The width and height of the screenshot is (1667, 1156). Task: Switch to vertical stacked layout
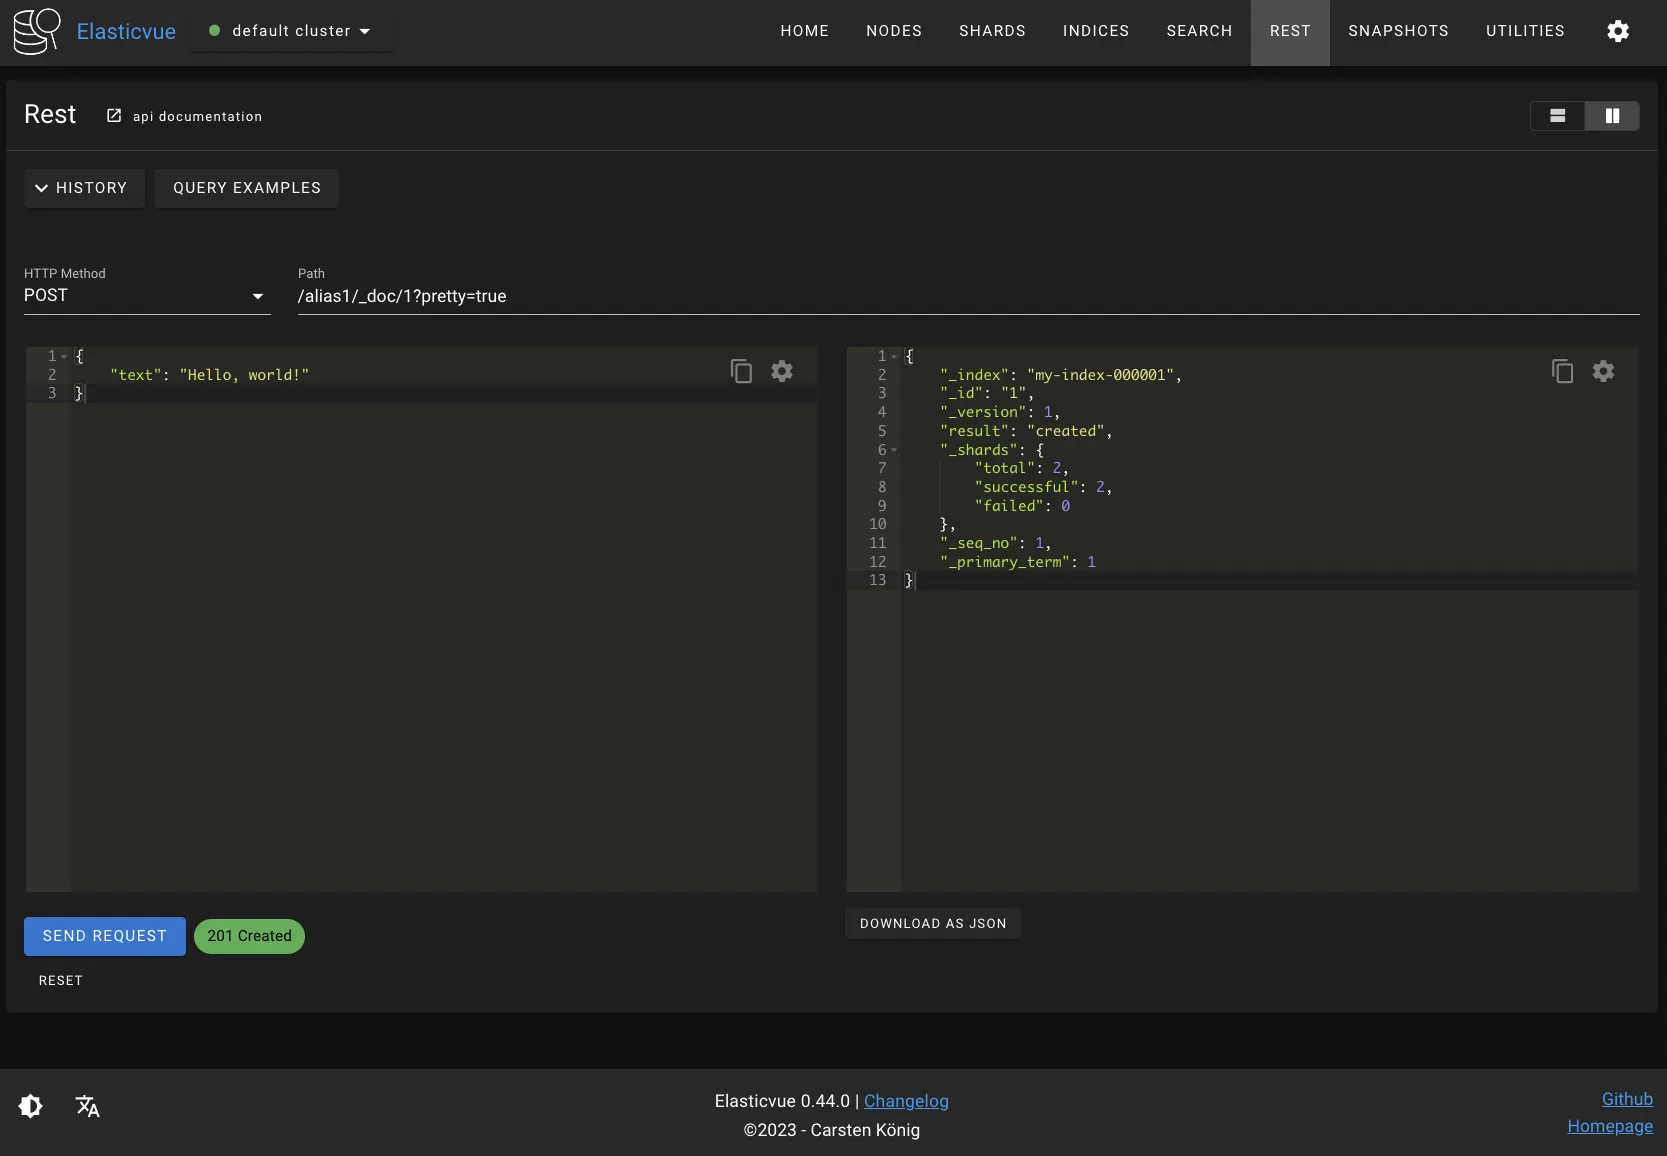1557,116
